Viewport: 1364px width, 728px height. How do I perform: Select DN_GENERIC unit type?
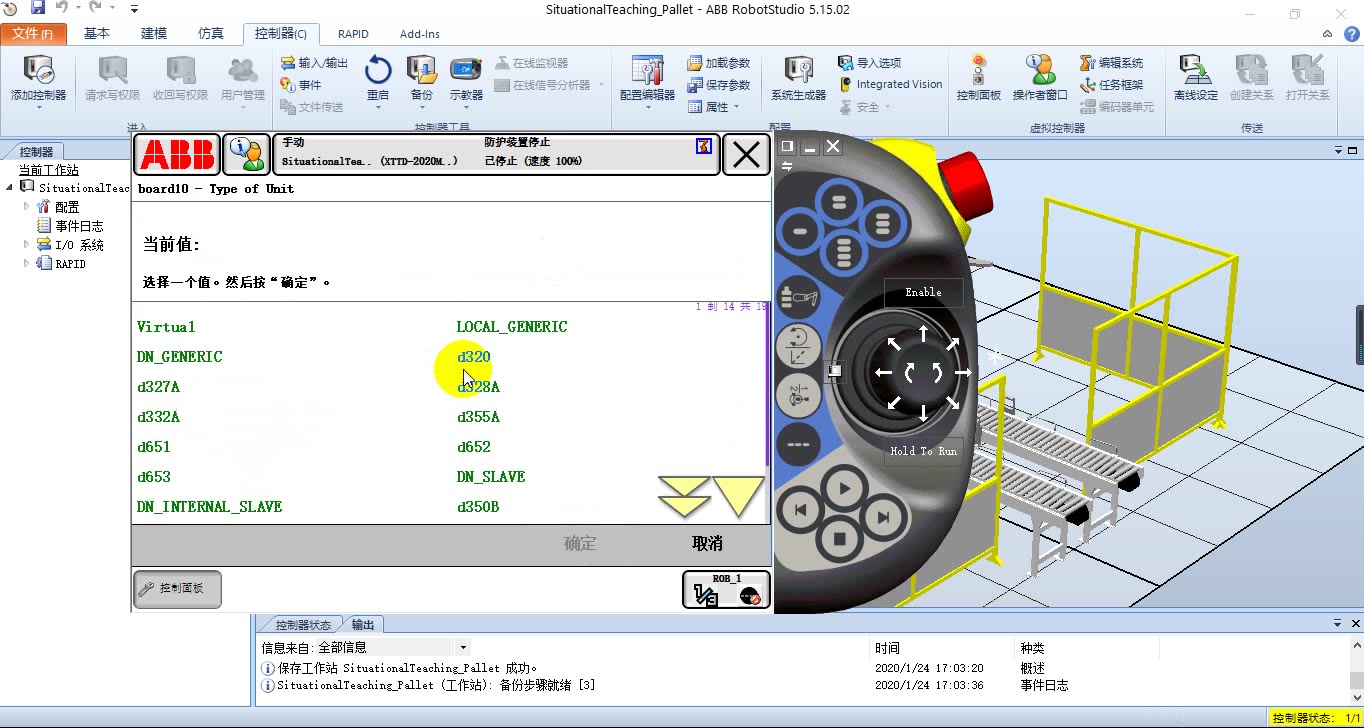180,357
